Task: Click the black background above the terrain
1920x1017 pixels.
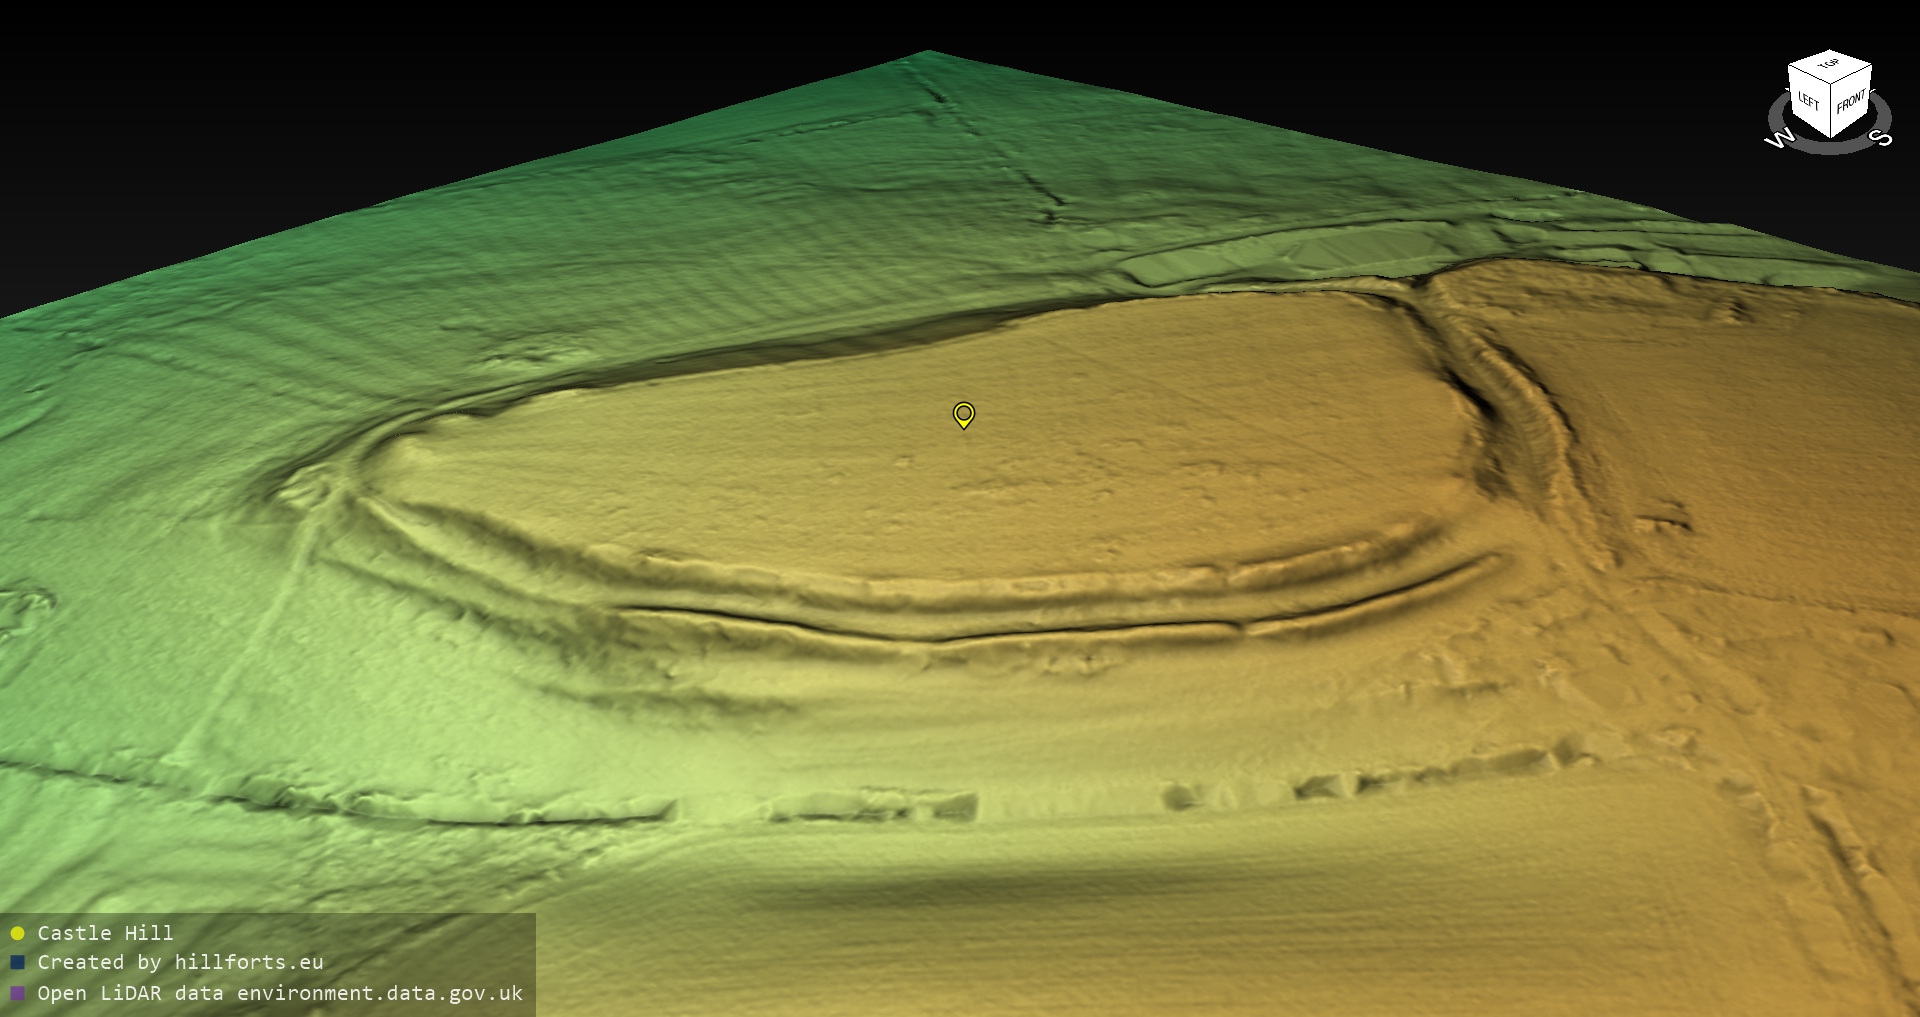Action: click(x=400, y=80)
